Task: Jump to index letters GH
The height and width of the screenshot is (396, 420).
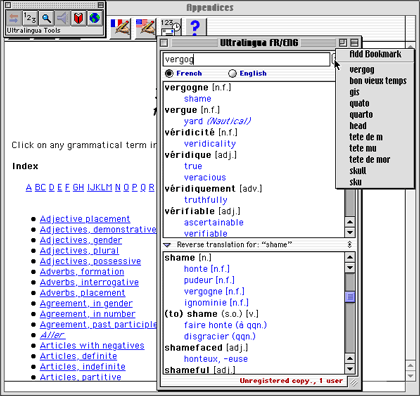Action: (x=78, y=188)
